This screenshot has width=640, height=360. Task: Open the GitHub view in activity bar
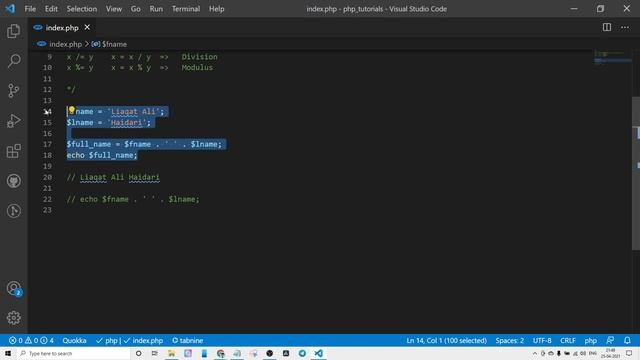[x=13, y=181]
